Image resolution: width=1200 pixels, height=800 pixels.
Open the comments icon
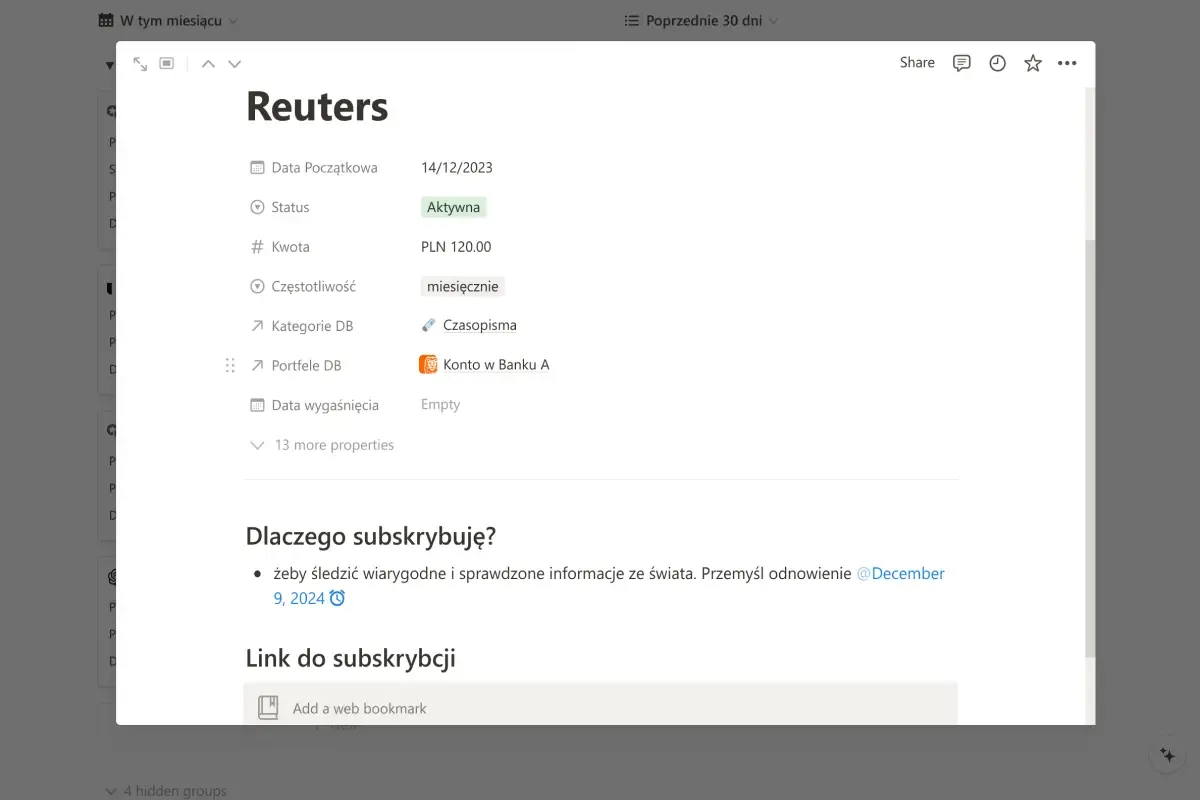coord(962,63)
